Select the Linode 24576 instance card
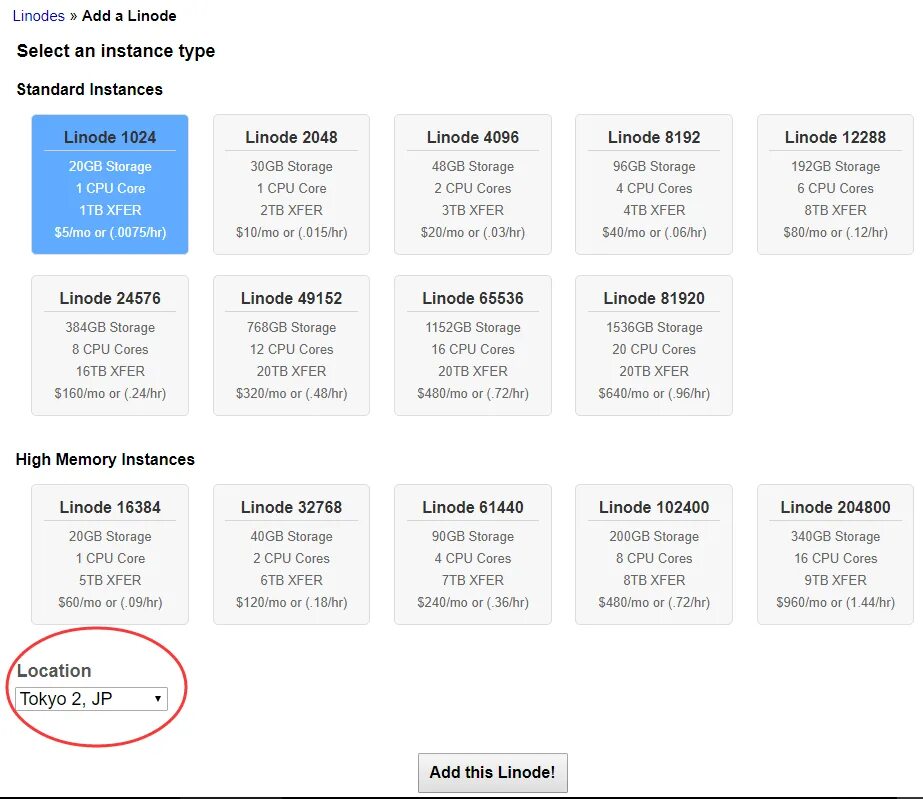Viewport: 923px width, 799px height. (110, 345)
